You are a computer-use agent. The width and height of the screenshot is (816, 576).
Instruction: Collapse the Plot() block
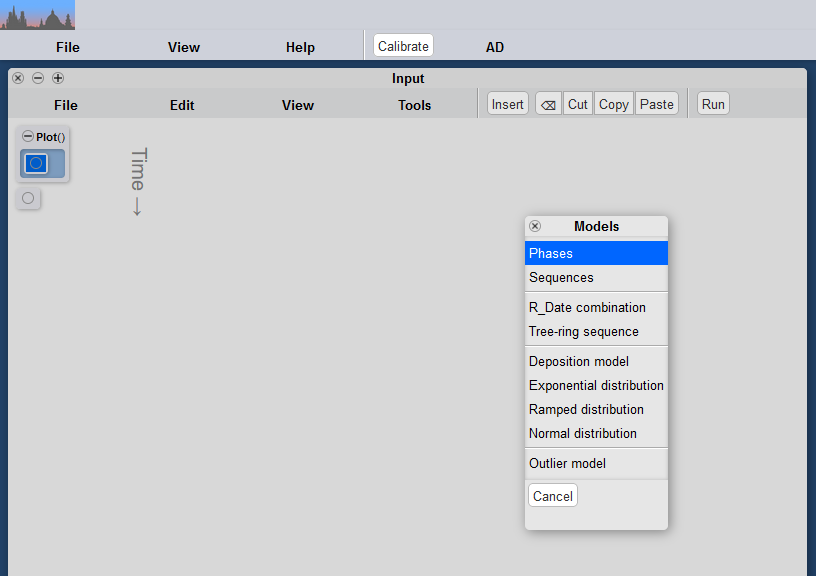[28, 136]
